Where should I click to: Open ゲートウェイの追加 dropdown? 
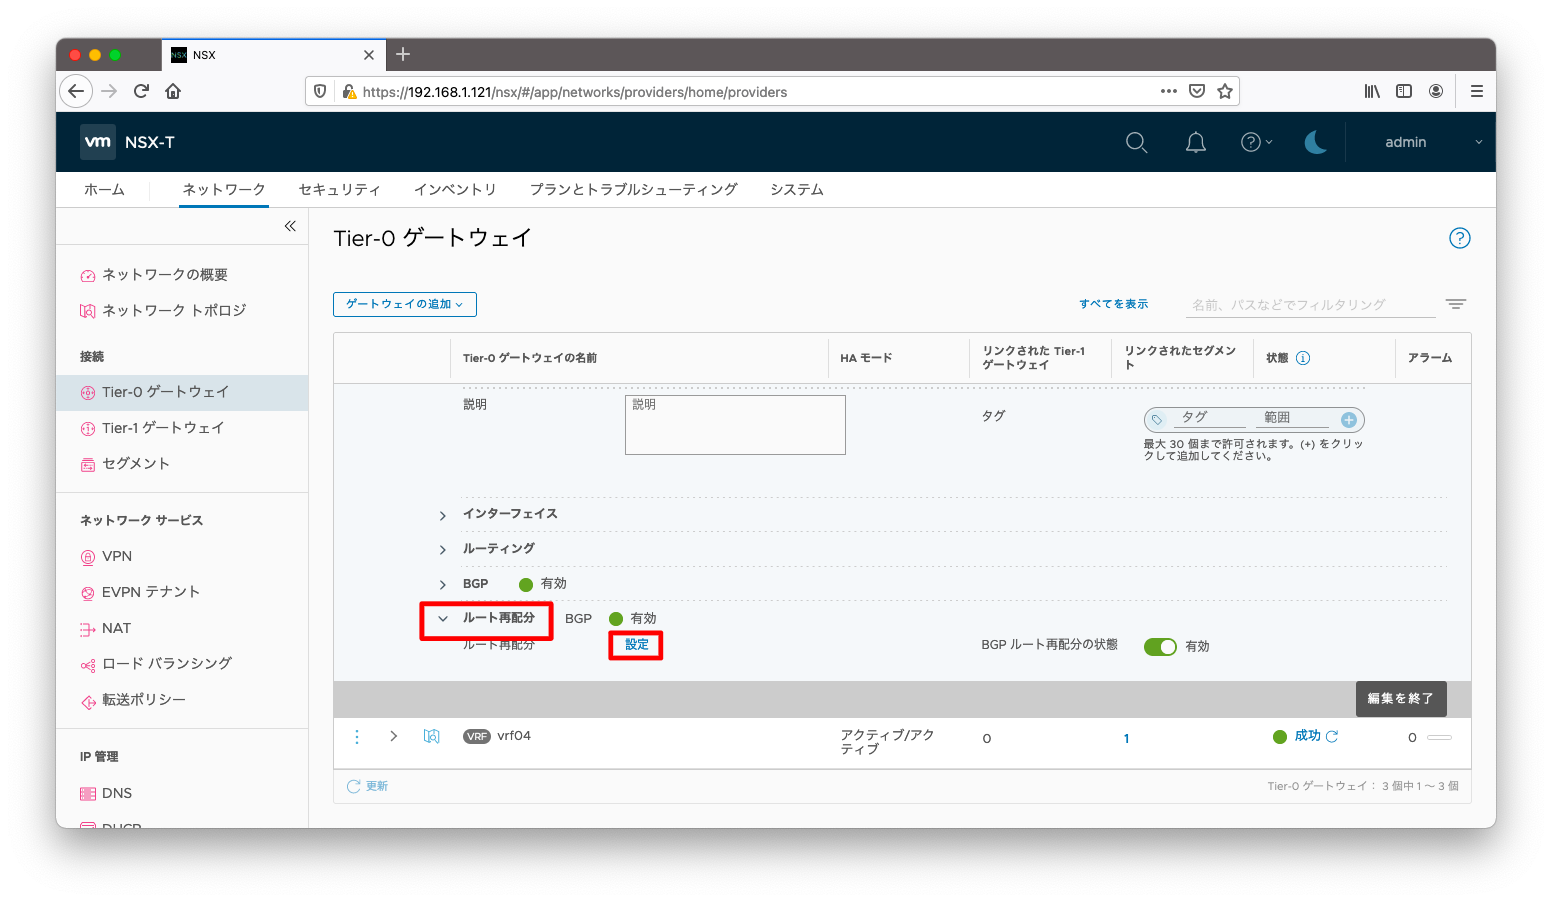405,304
